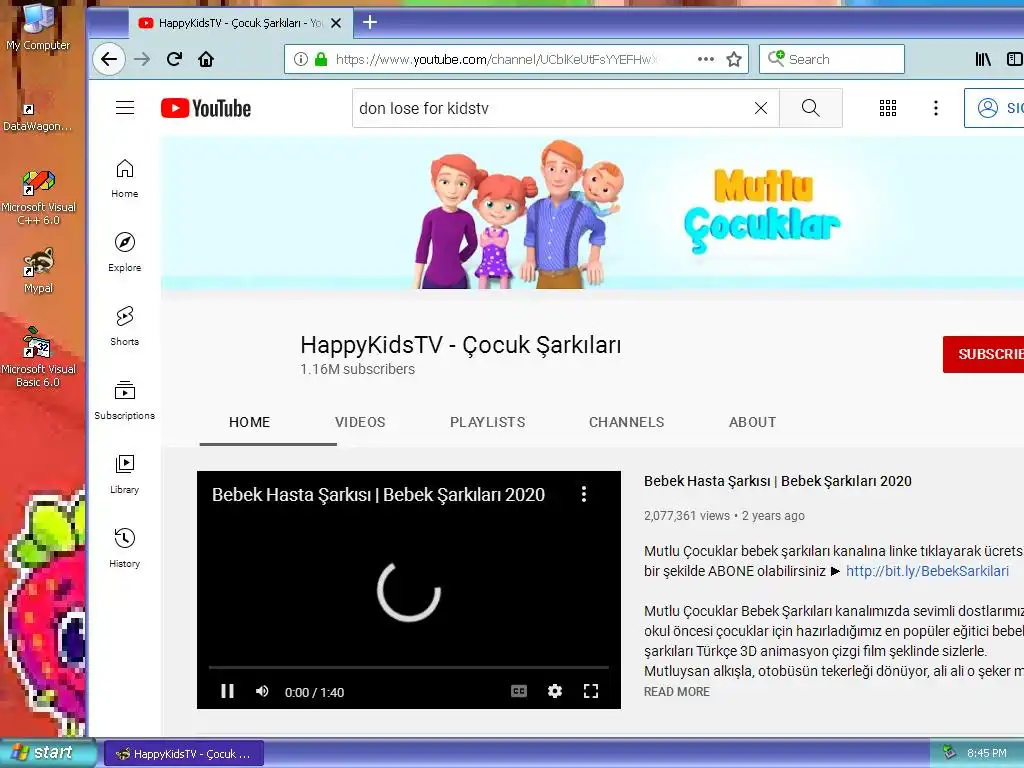The image size is (1024, 768).
Task: Go to Home in YouTube sidebar
Action: click(x=125, y=178)
